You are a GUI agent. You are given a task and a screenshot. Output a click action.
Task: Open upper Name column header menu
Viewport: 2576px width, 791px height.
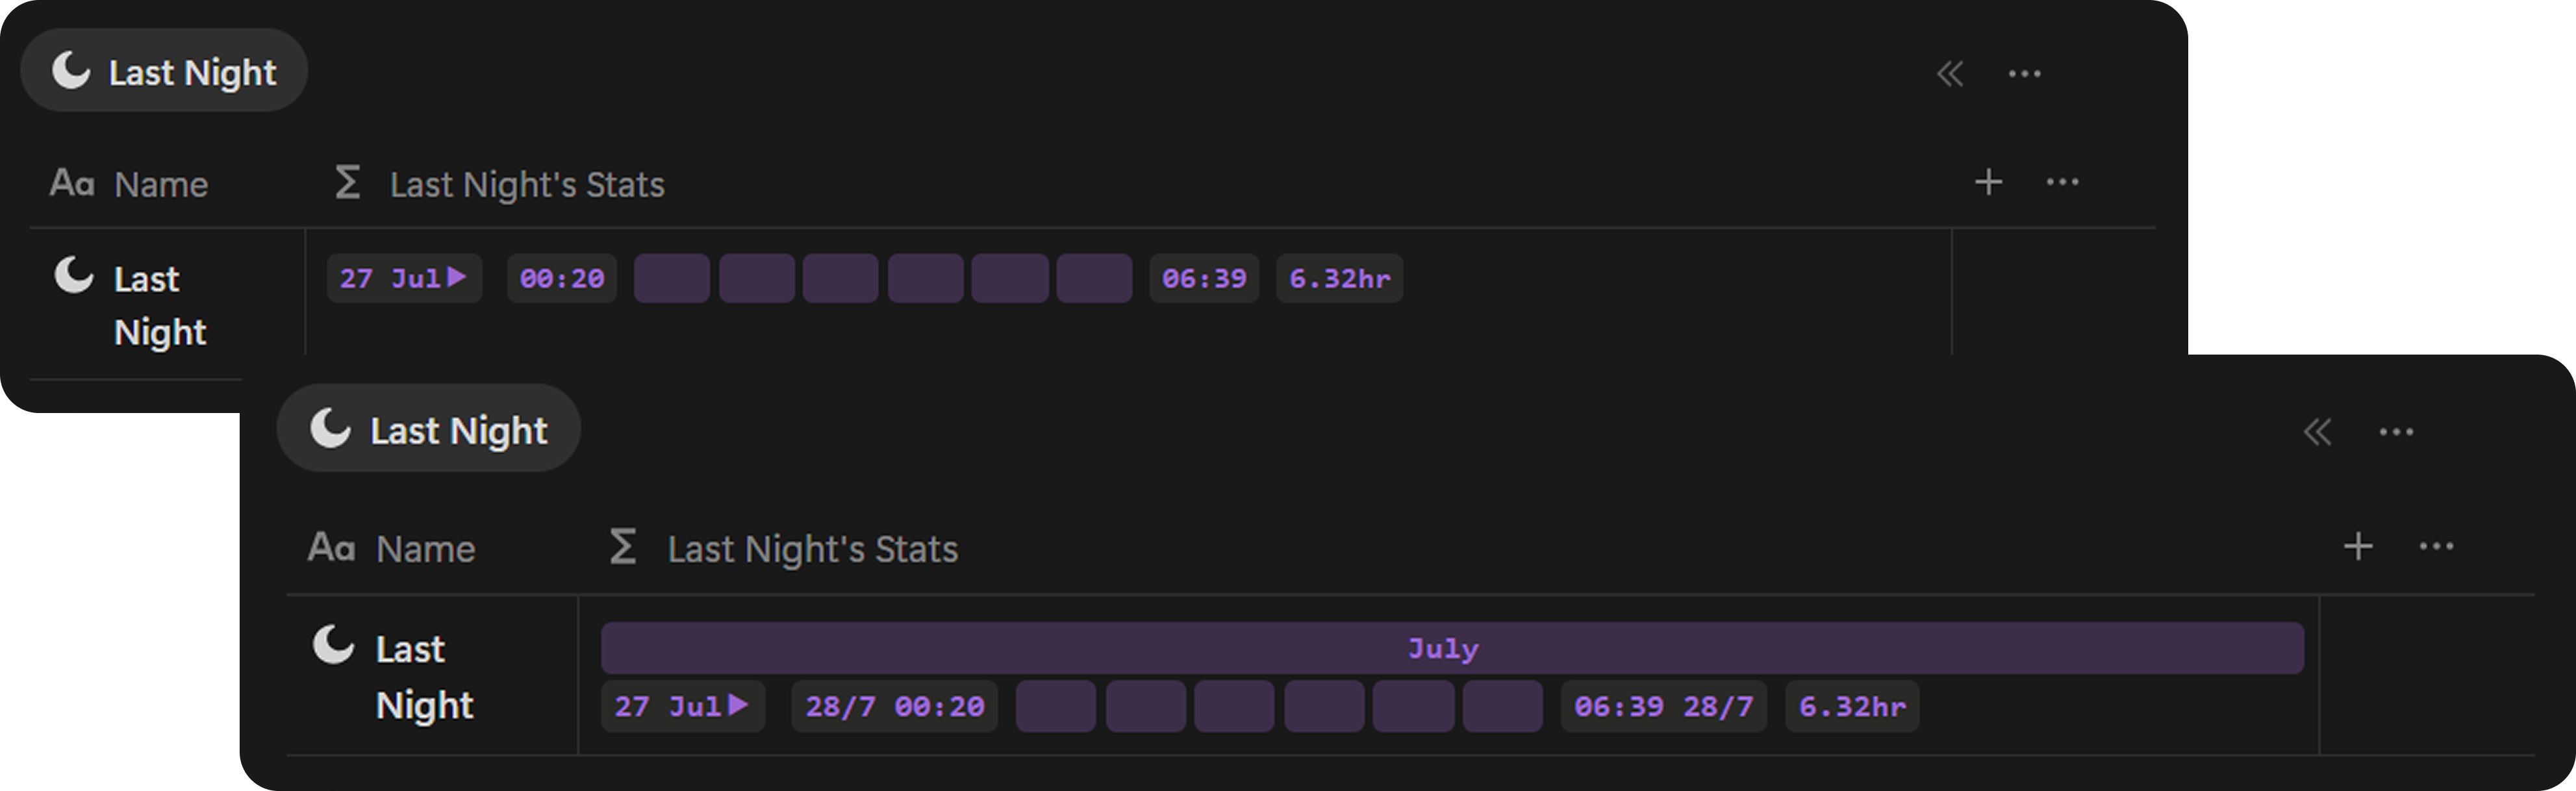pos(129,184)
